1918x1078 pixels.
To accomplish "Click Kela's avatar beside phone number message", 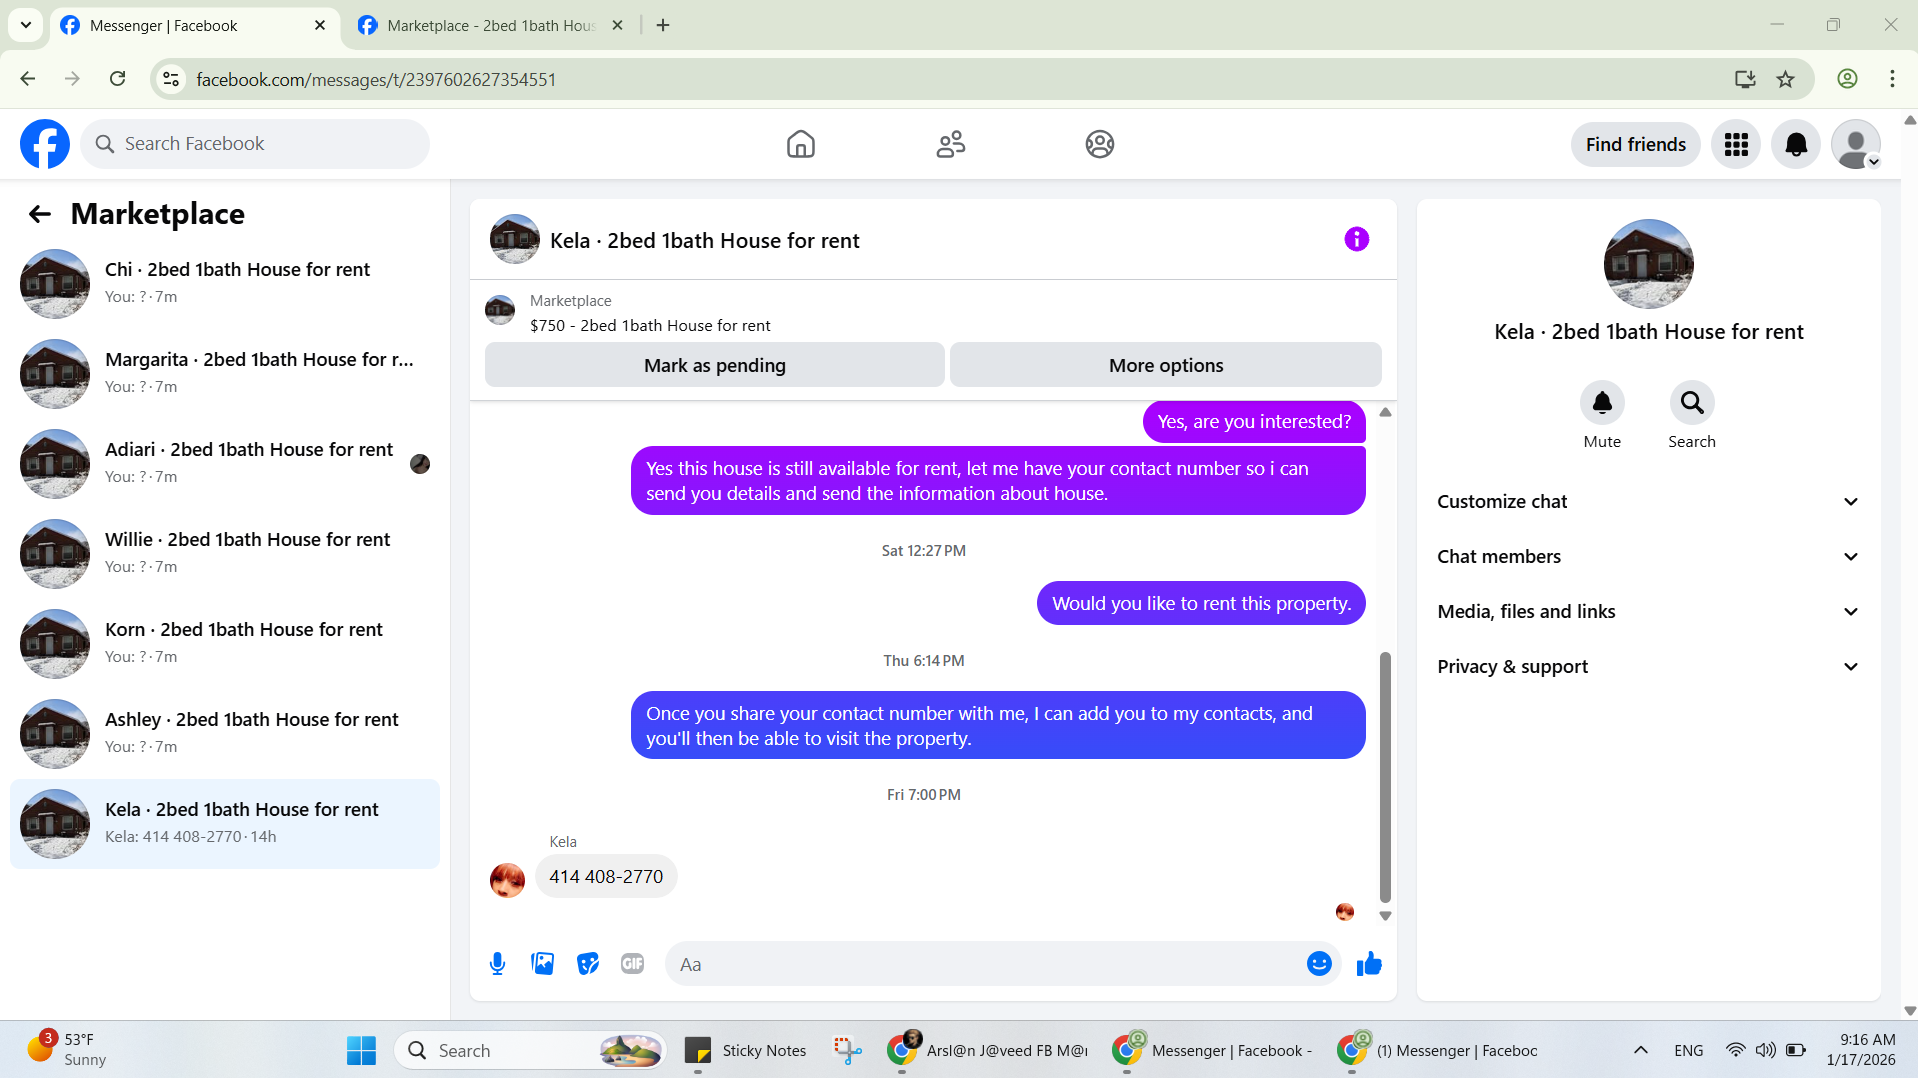I will pos(507,880).
